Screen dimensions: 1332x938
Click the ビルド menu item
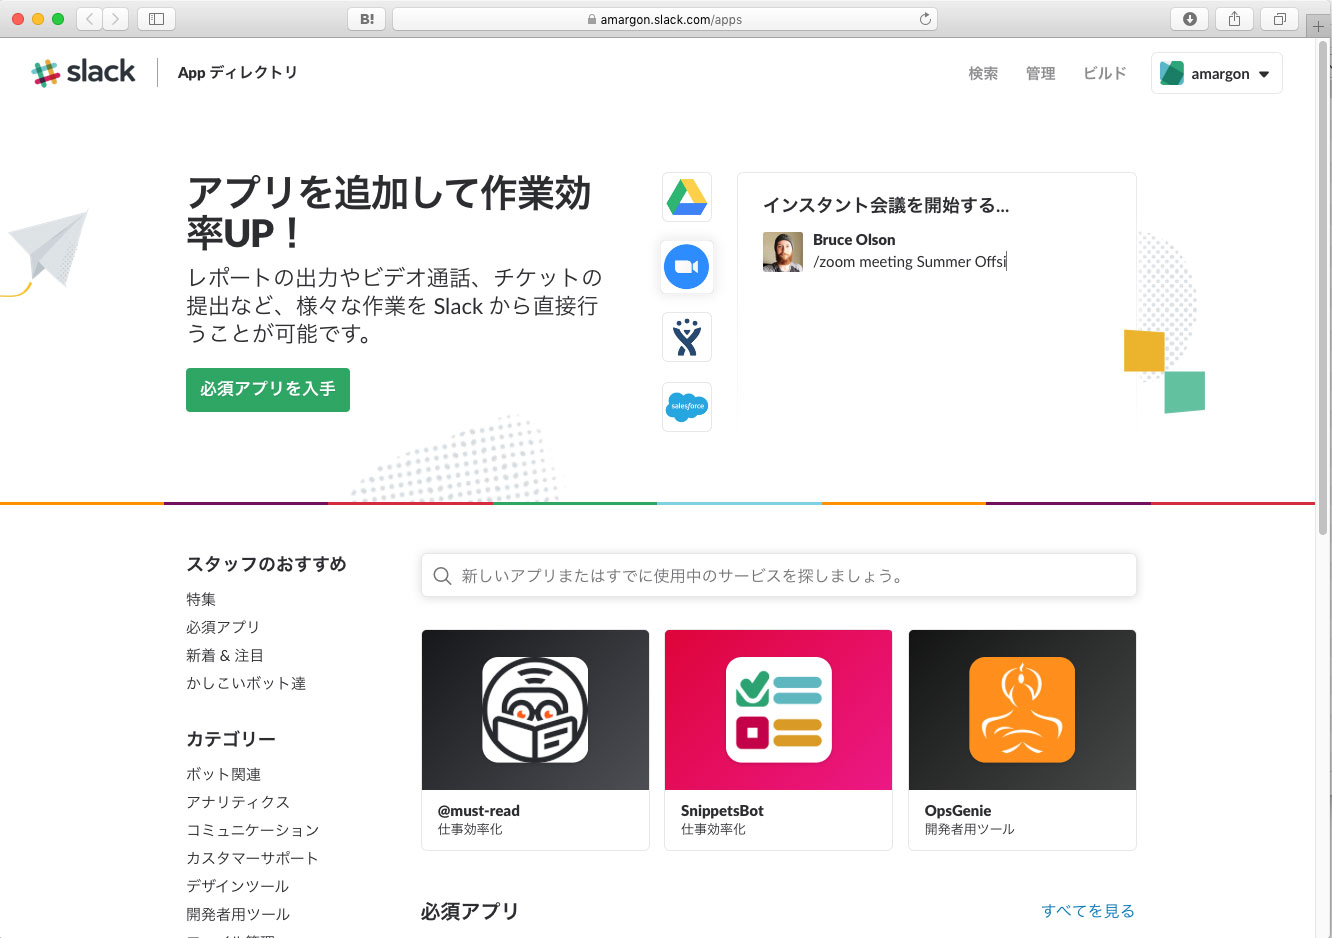(1104, 73)
